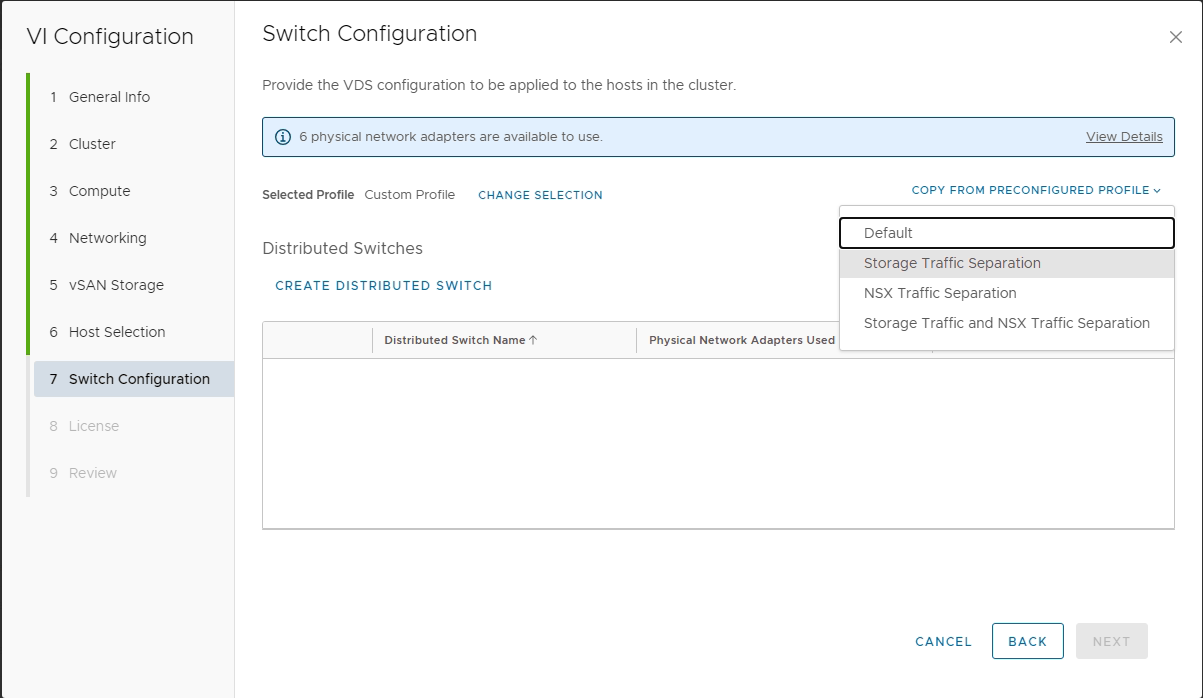Open Copy From Preconfigured Profile dropdown

[1036, 190]
